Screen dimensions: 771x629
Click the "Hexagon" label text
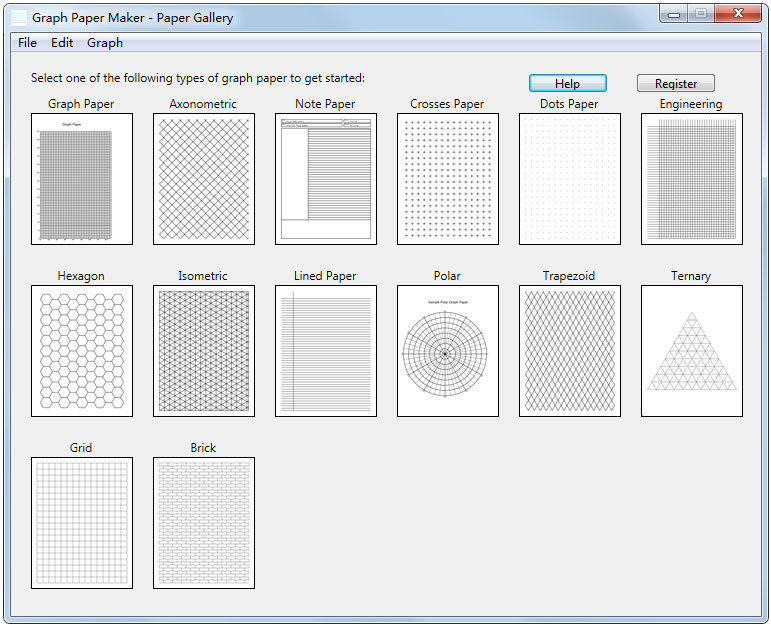point(81,276)
